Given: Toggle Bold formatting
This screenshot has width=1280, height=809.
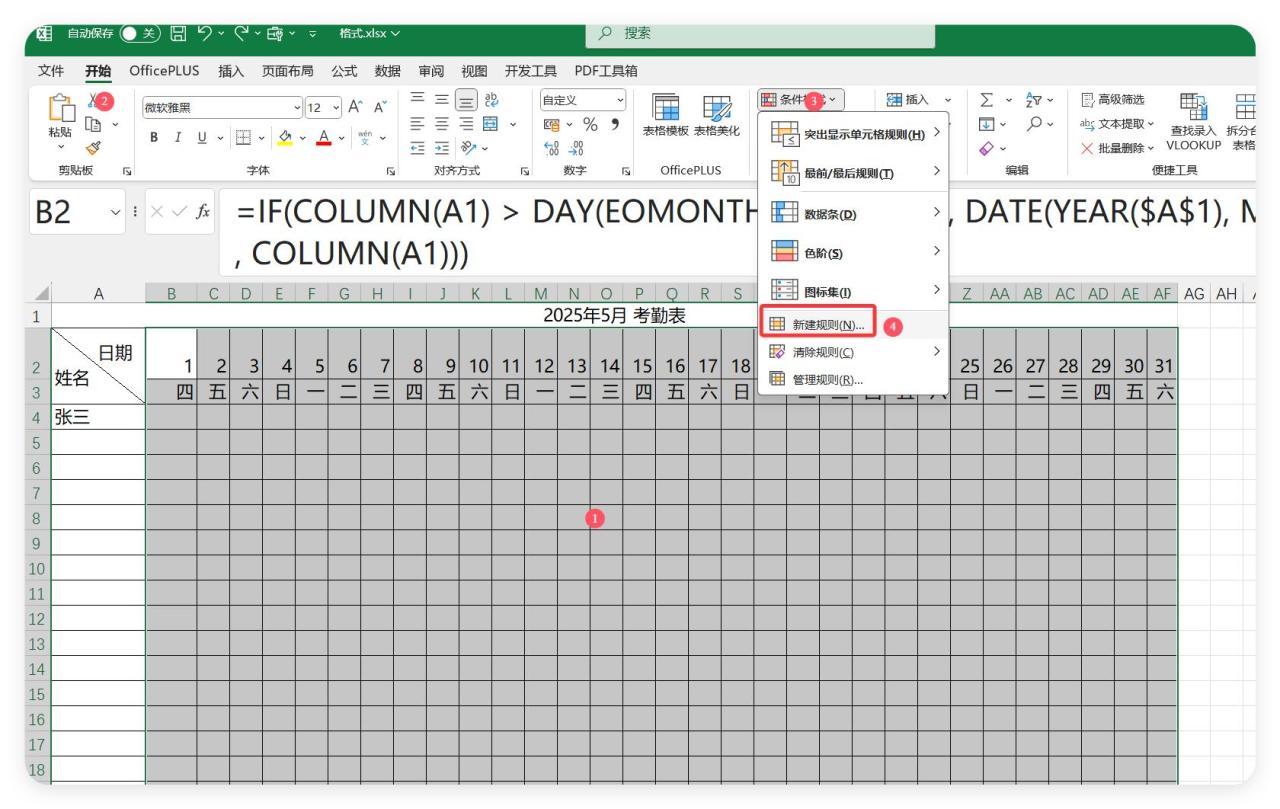Looking at the screenshot, I should tap(155, 137).
